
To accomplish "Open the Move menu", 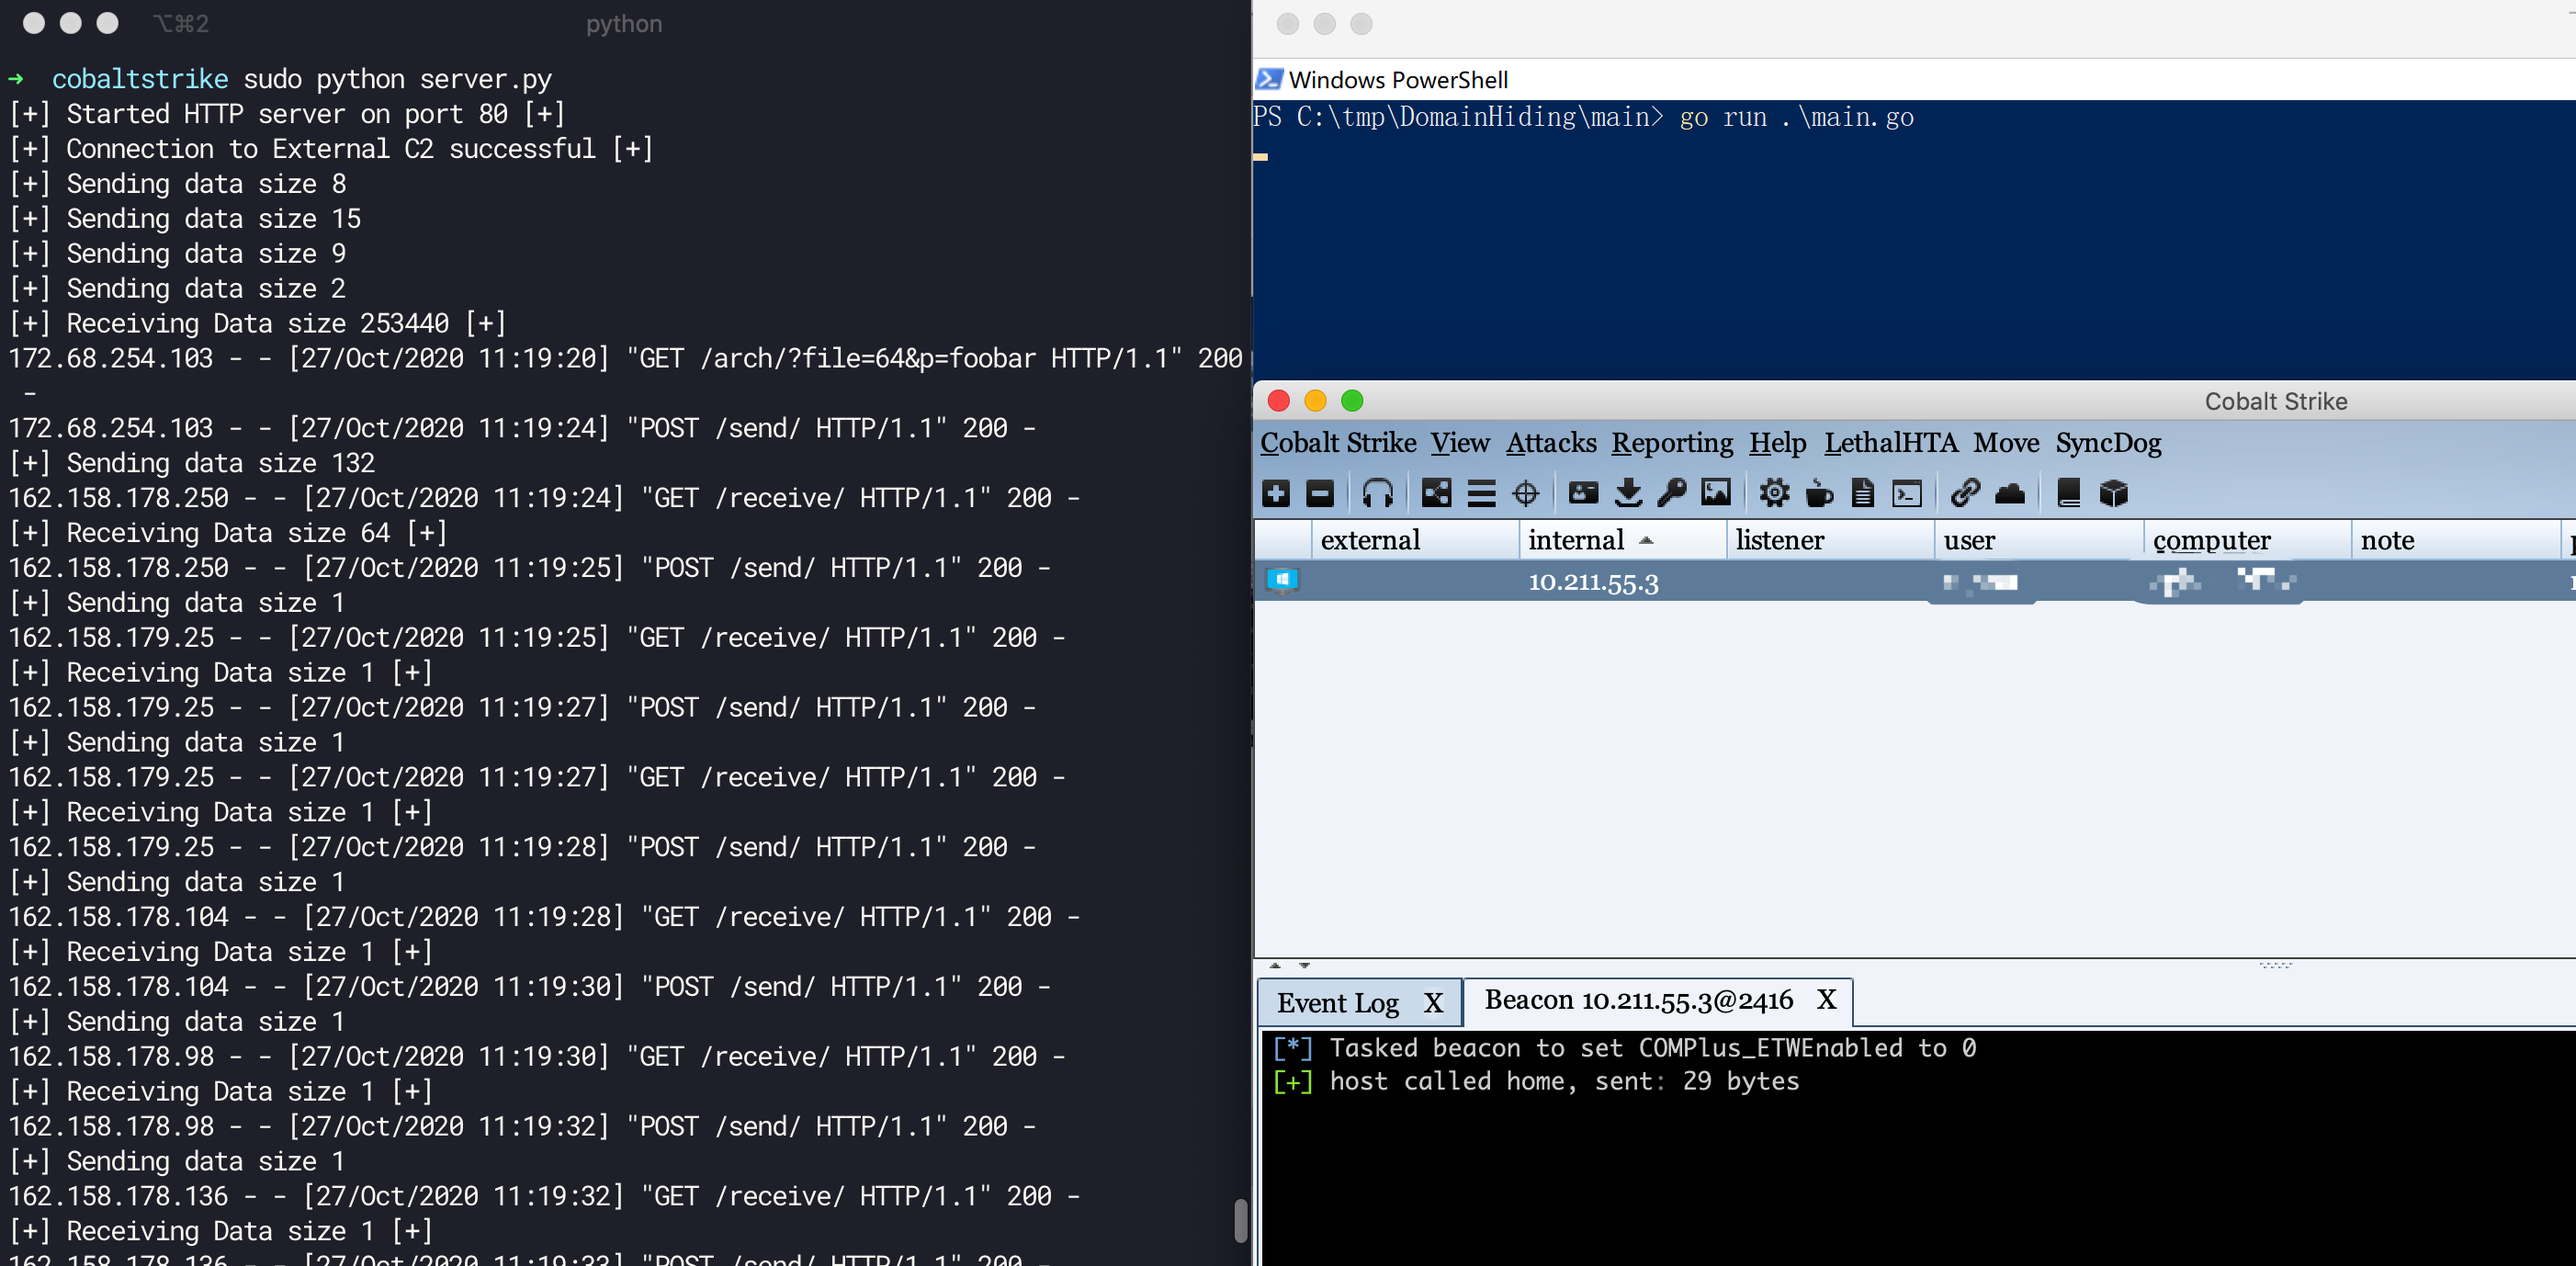I will [x=2006, y=443].
